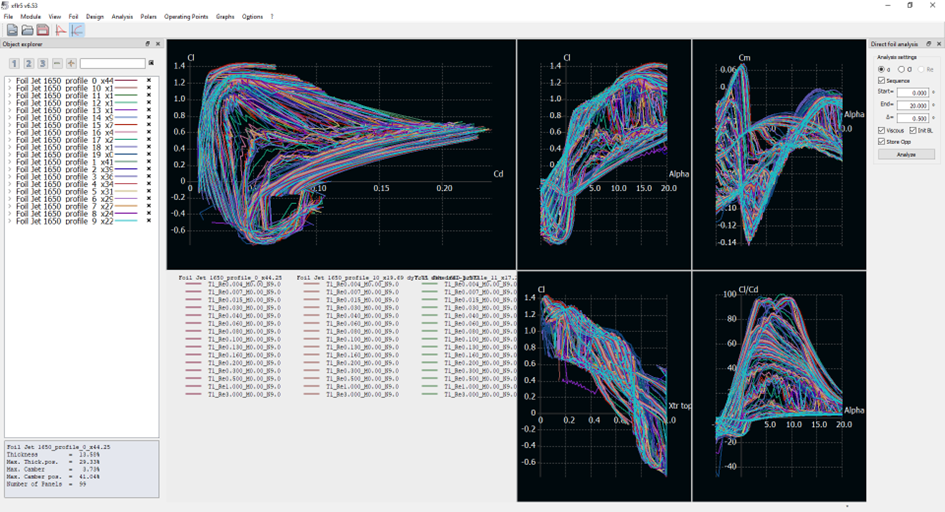The height and width of the screenshot is (512, 945).
Task: Expand Foil Jet 1650 profile 19 tree item
Action: click(9, 155)
